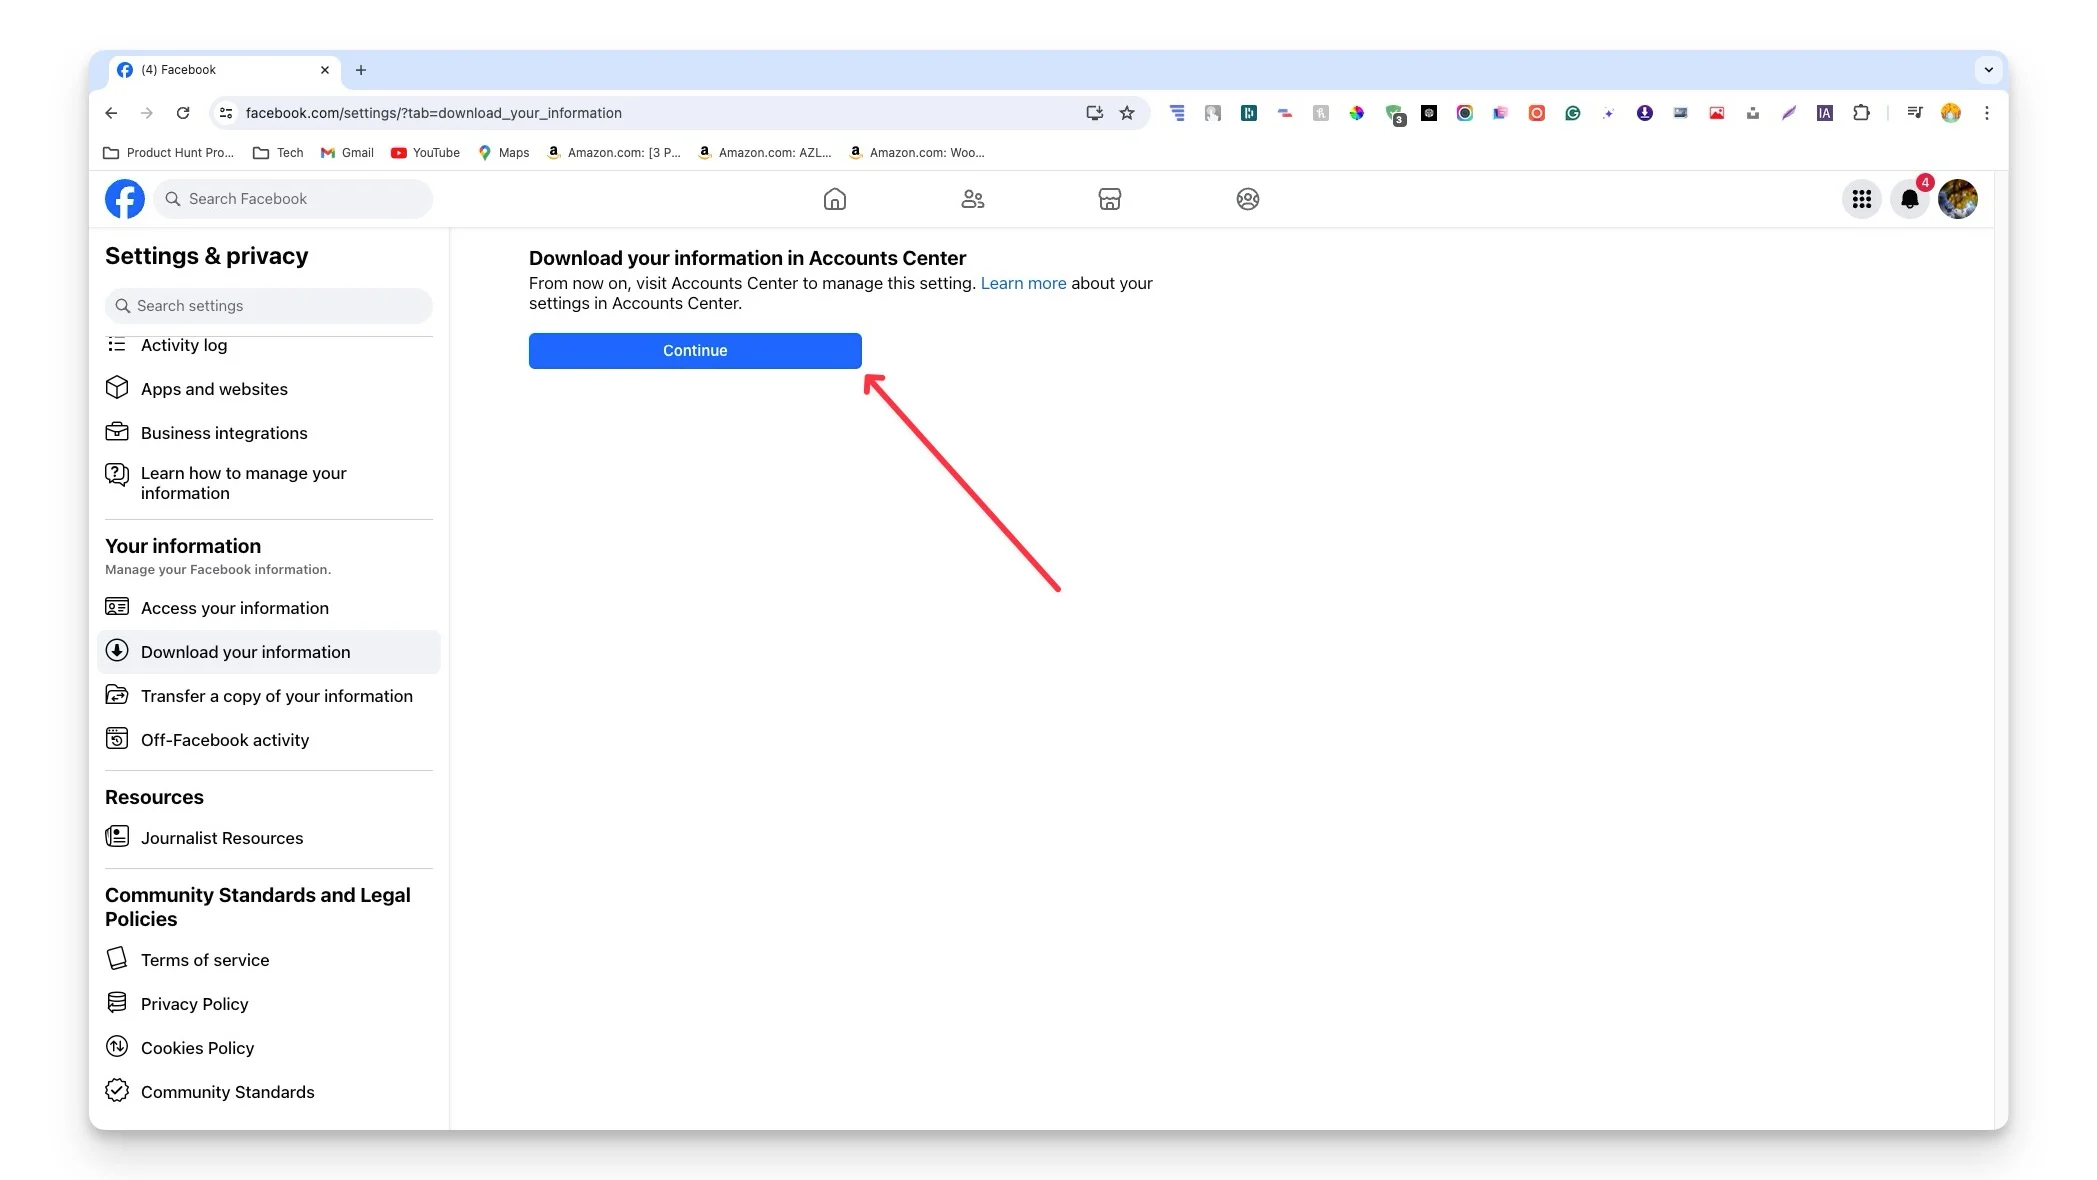Click the Continue button
The height and width of the screenshot is (1180, 2097).
(694, 350)
